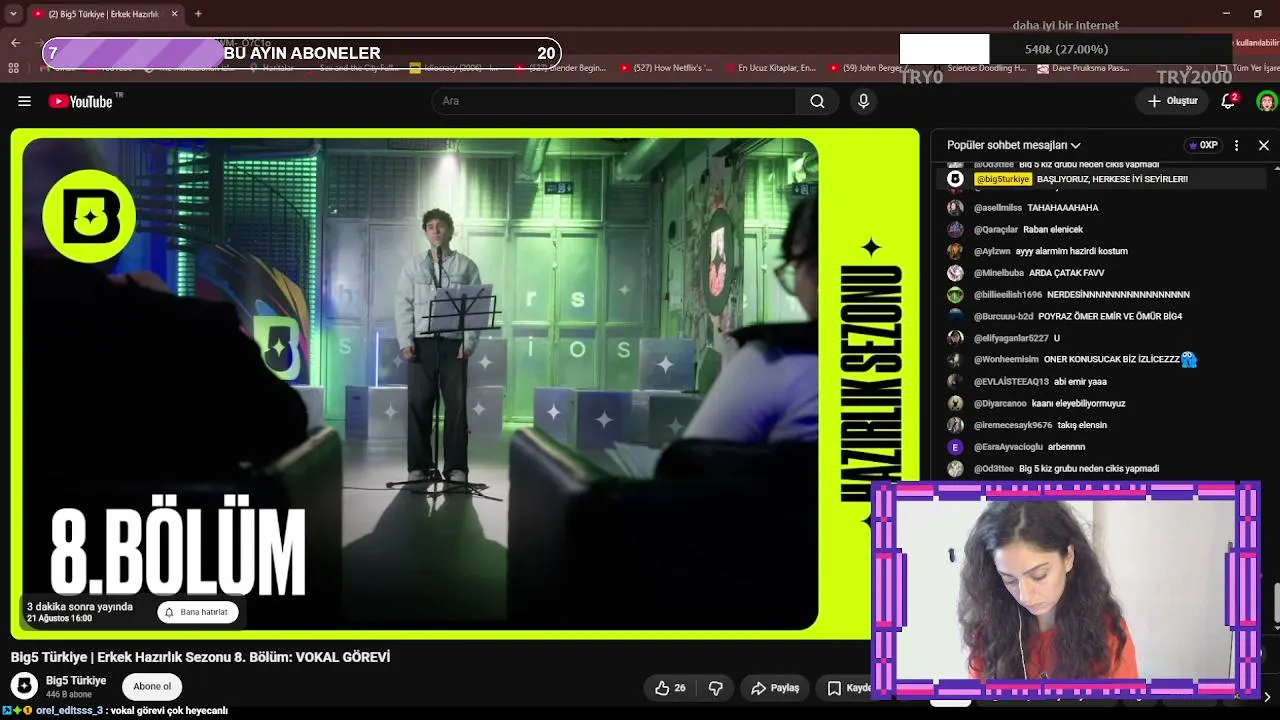This screenshot has width=1280, height=720.
Task: Click the Bana hatırlat reminder button
Action: pyautogui.click(x=197, y=612)
